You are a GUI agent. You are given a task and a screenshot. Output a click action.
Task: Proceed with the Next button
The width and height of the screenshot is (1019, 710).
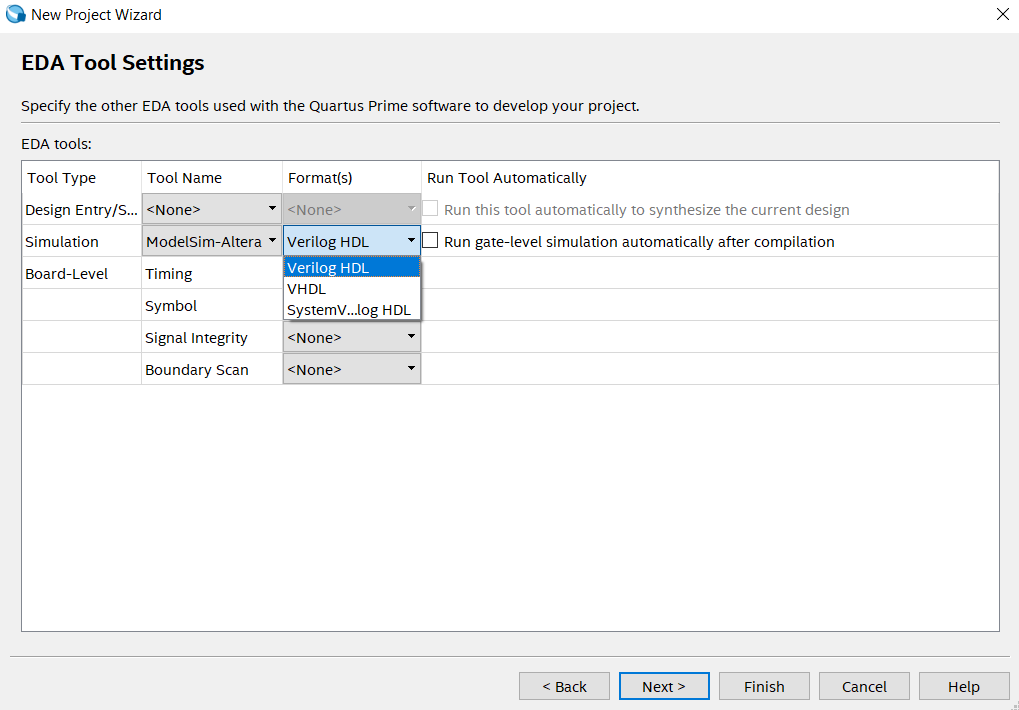pos(664,687)
